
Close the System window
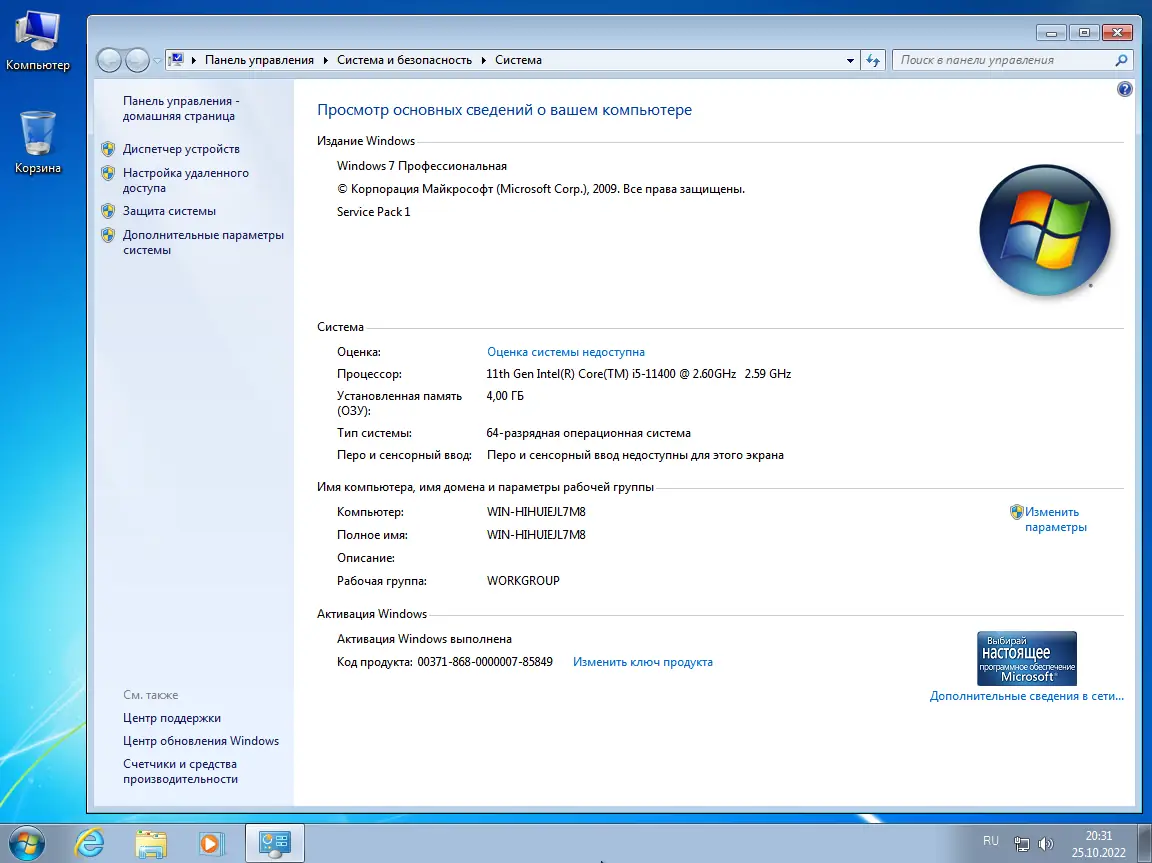pyautogui.click(x=1117, y=33)
